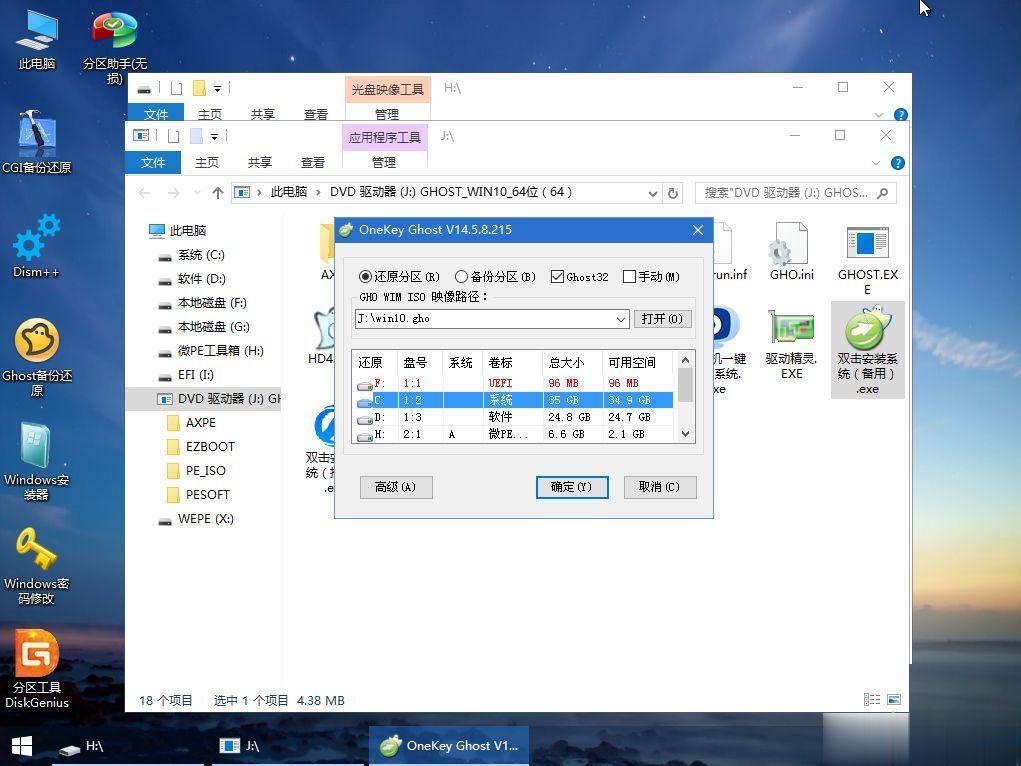The image size is (1021, 766).
Task: Open Windows密码修改 desktop icon
Action: [37, 565]
